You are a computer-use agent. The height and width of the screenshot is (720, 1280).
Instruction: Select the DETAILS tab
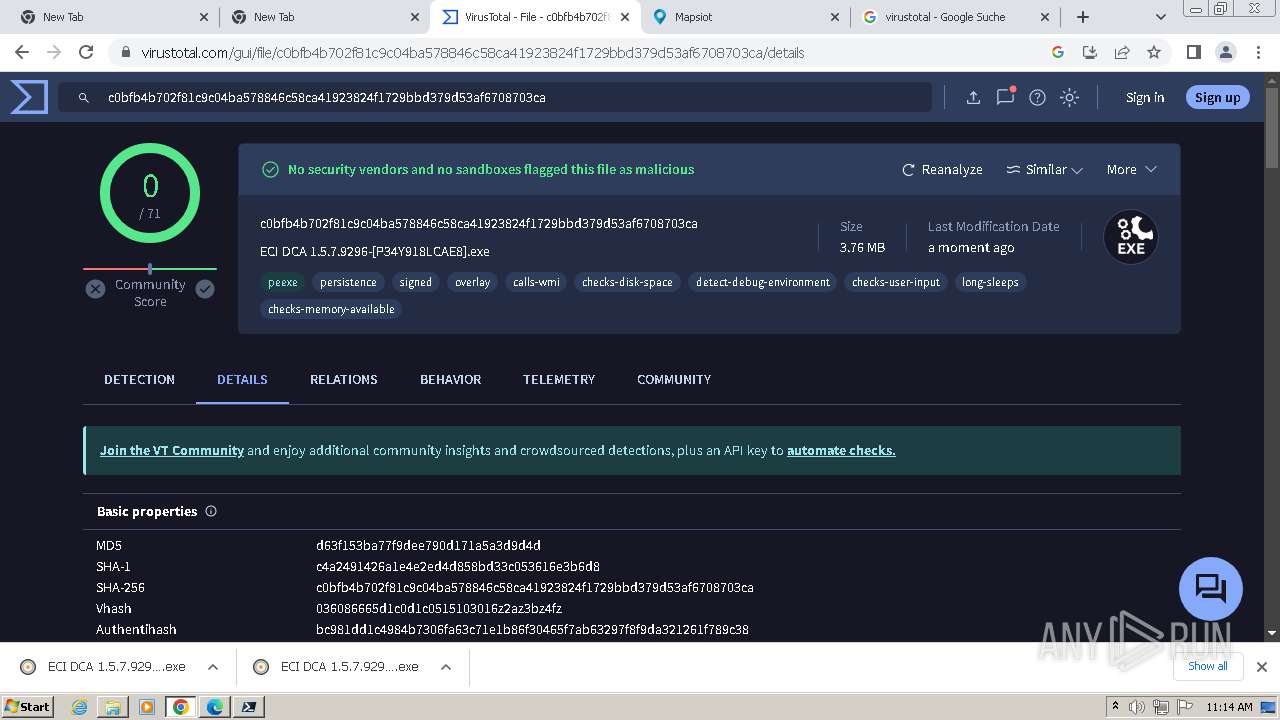pyautogui.click(x=242, y=379)
